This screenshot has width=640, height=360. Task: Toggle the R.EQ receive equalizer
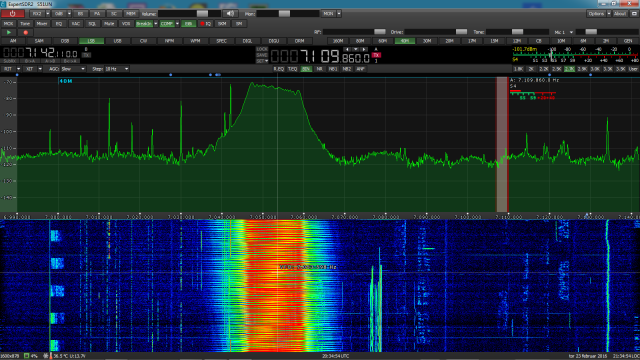(279, 69)
